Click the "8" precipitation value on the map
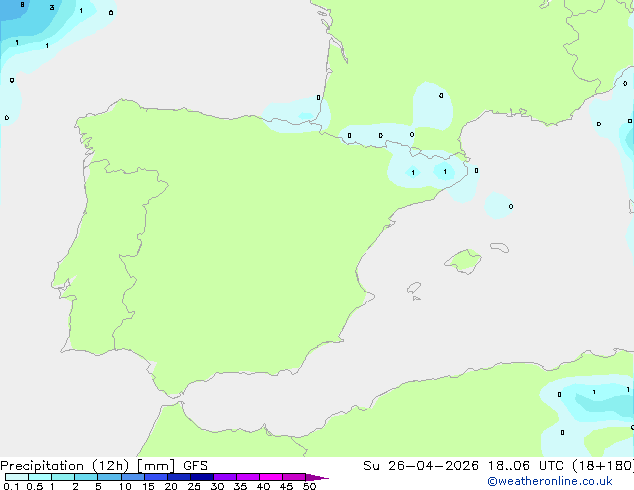Image resolution: width=634 pixels, height=490 pixels. [x=23, y=5]
